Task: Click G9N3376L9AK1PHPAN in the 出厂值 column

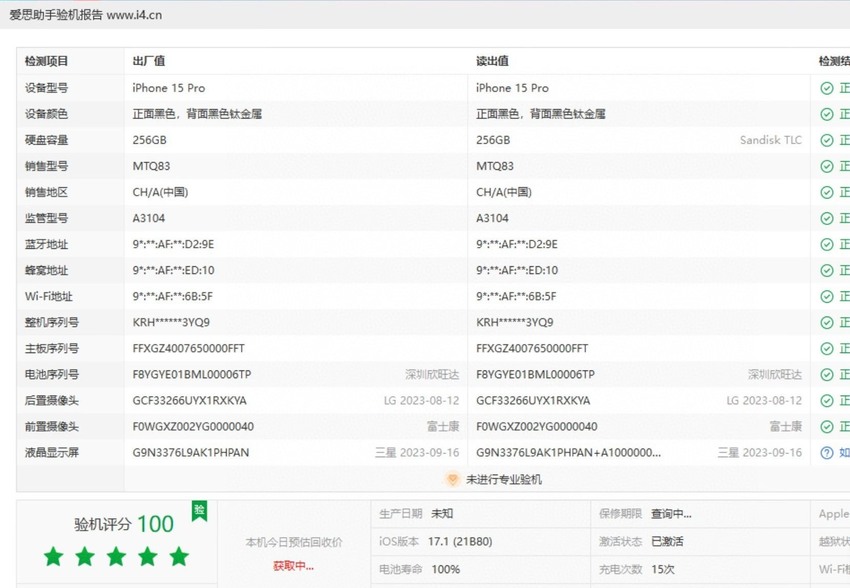Action: coord(191,452)
